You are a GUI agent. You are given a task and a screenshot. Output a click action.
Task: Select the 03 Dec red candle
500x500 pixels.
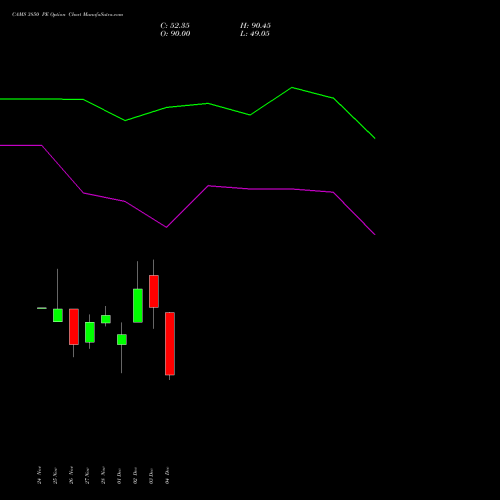click(x=154, y=291)
